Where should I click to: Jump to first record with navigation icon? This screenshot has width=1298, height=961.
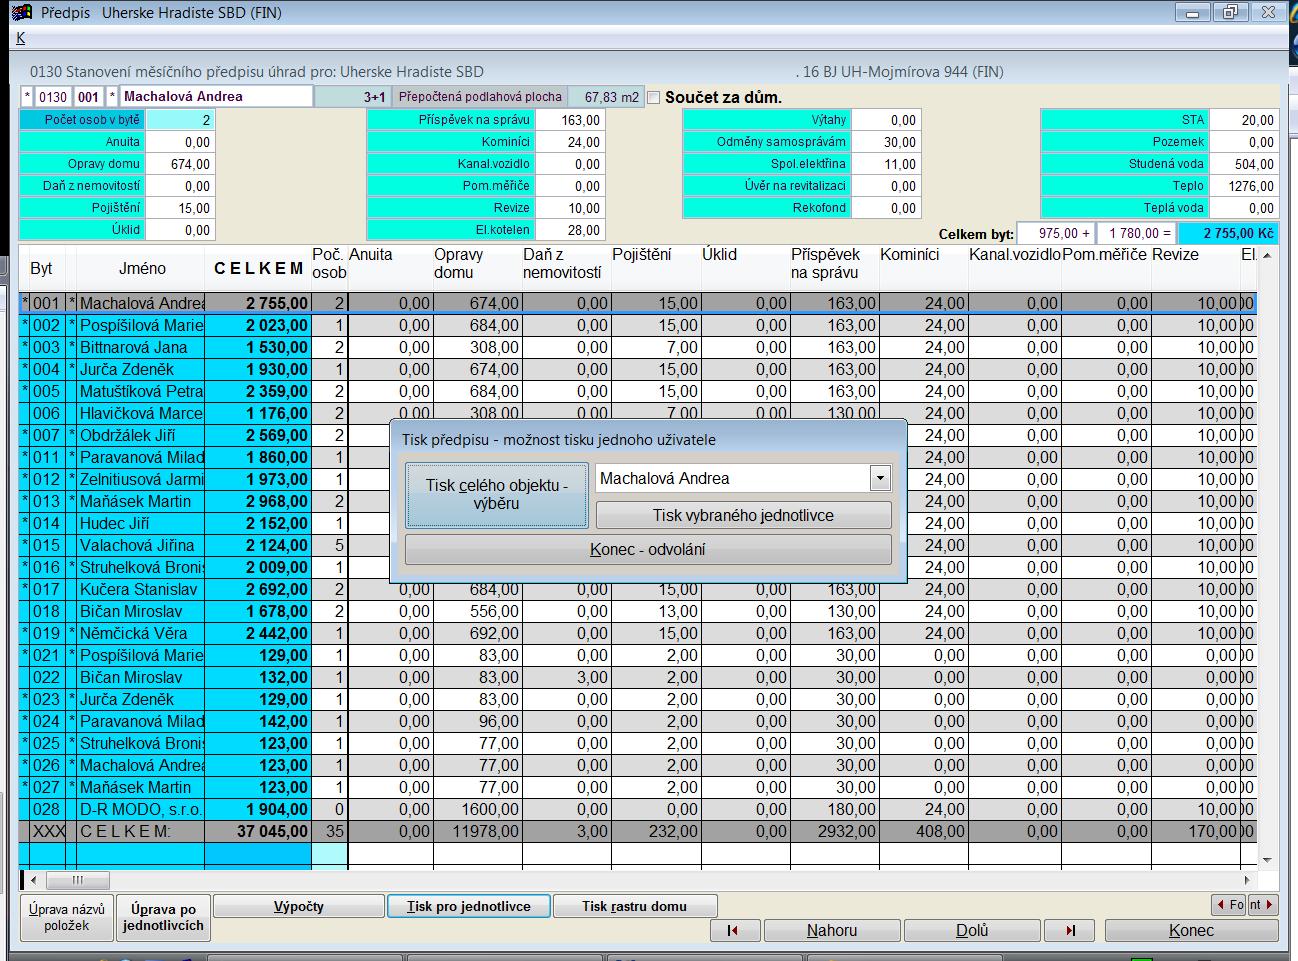click(734, 931)
